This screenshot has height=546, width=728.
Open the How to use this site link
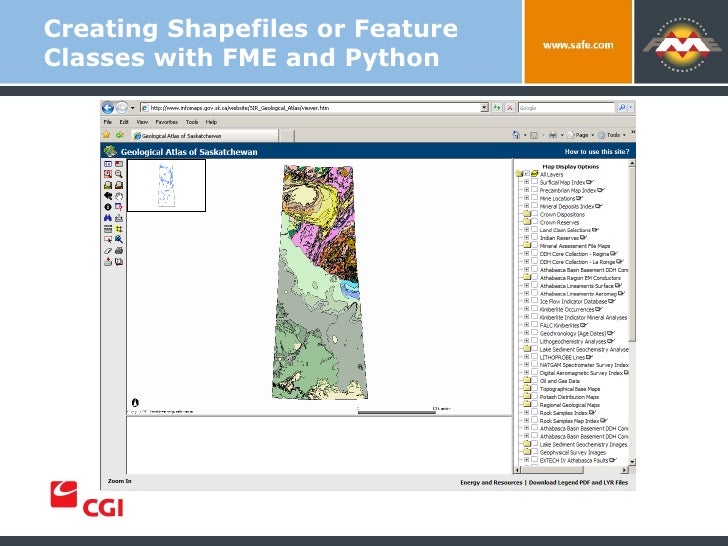(x=597, y=151)
